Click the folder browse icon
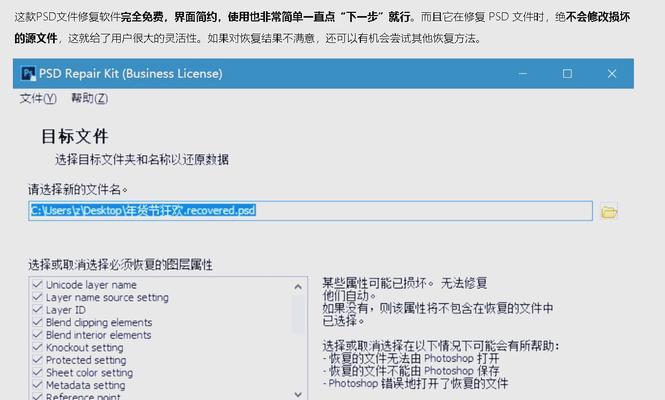Image resolution: width=665 pixels, height=400 pixels. [x=609, y=211]
